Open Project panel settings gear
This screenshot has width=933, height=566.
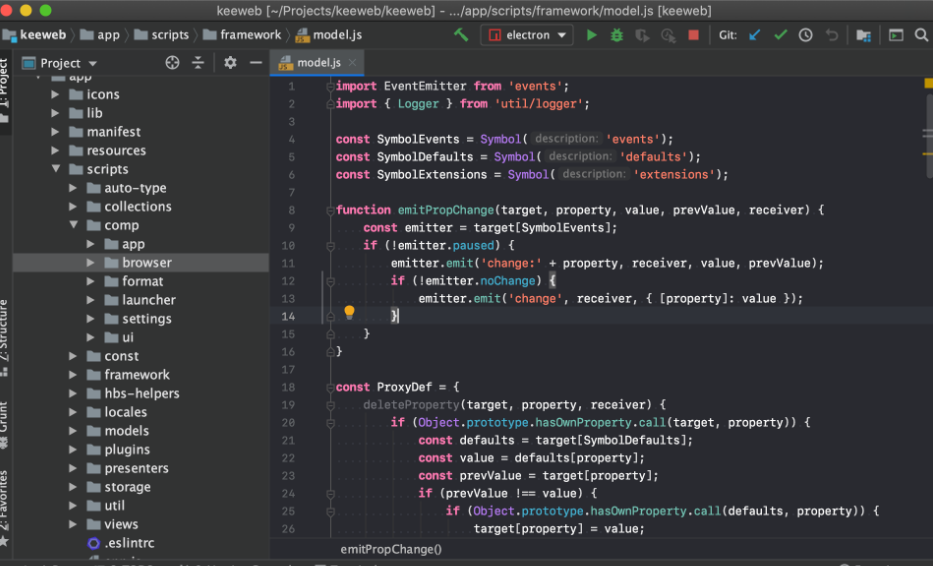[230, 62]
